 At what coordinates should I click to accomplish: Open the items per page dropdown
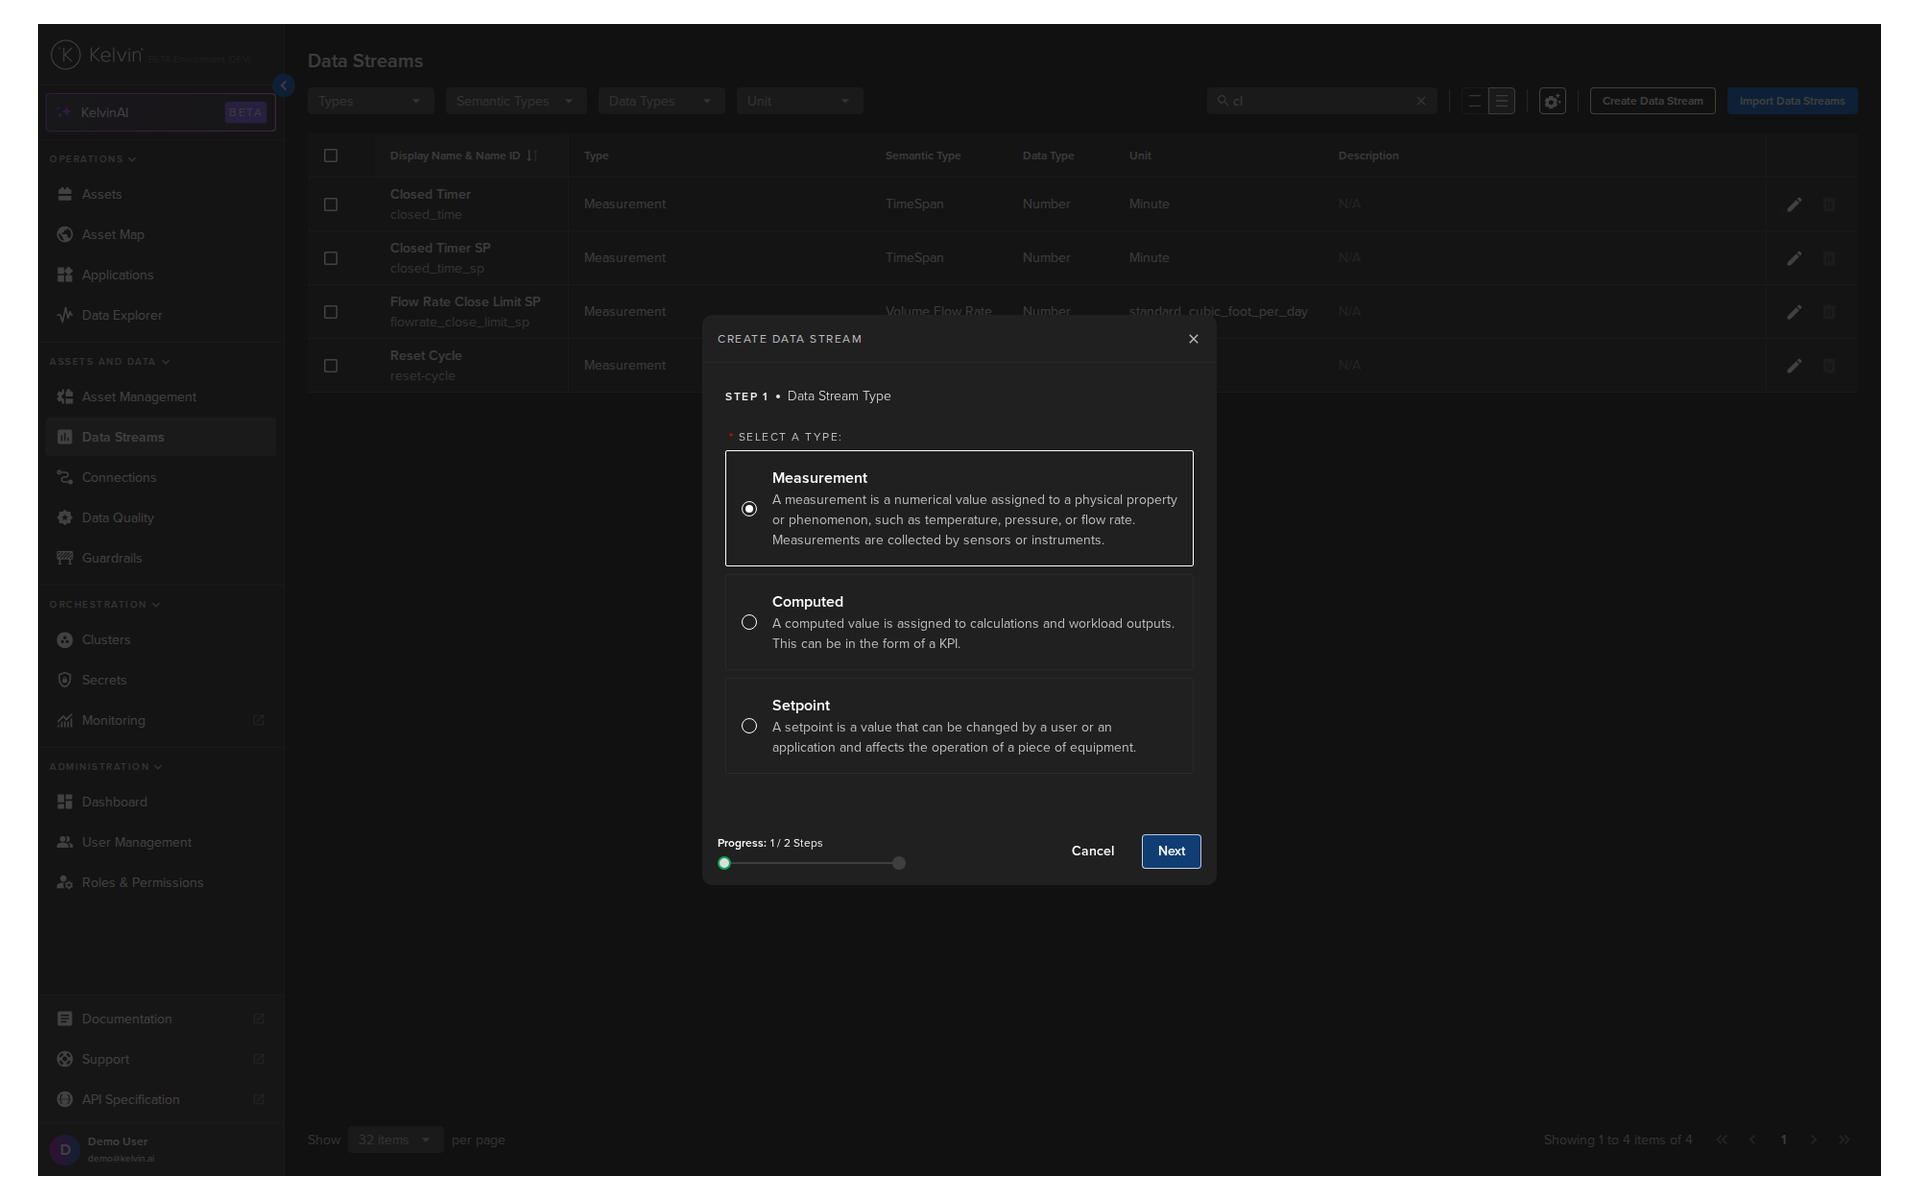(x=395, y=1140)
